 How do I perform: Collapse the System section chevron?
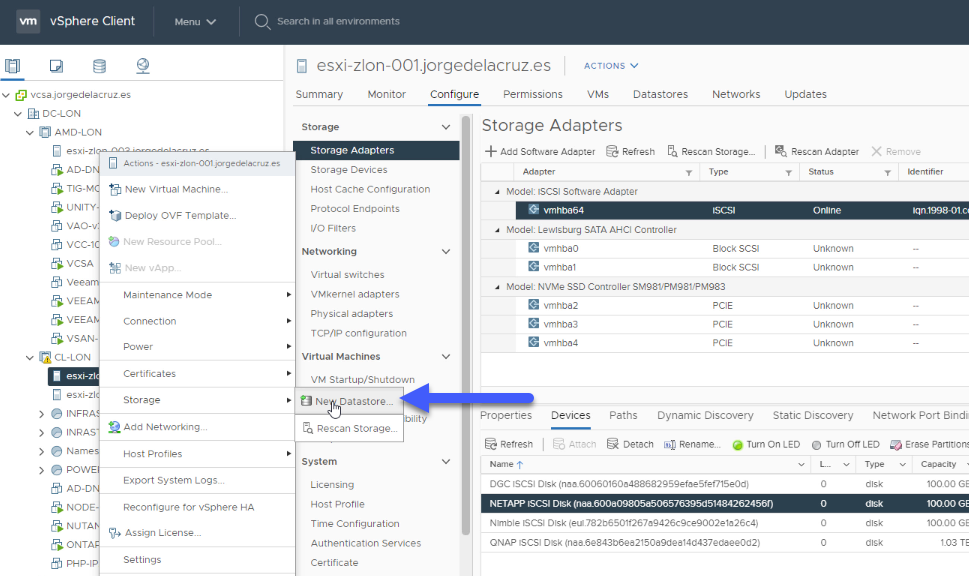(x=446, y=462)
